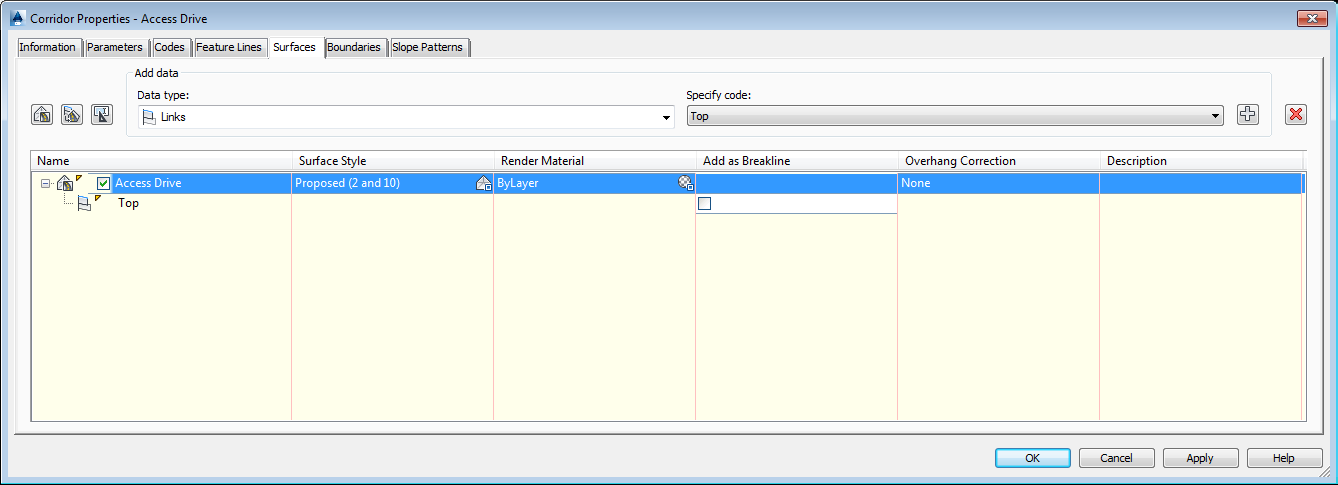
Task: Switch to the Feature Lines tab
Action: pos(229,47)
